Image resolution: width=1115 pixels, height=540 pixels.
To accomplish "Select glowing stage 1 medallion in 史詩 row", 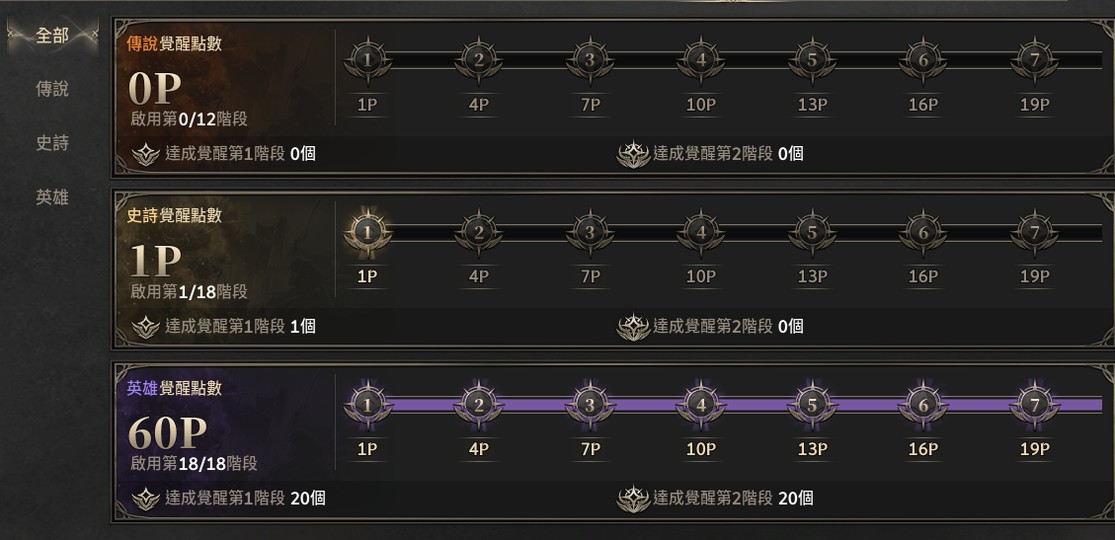I will [x=368, y=233].
